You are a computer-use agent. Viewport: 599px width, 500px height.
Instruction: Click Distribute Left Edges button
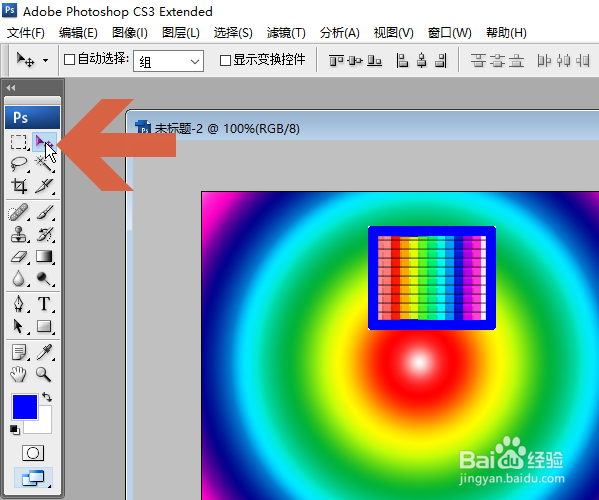[544, 60]
